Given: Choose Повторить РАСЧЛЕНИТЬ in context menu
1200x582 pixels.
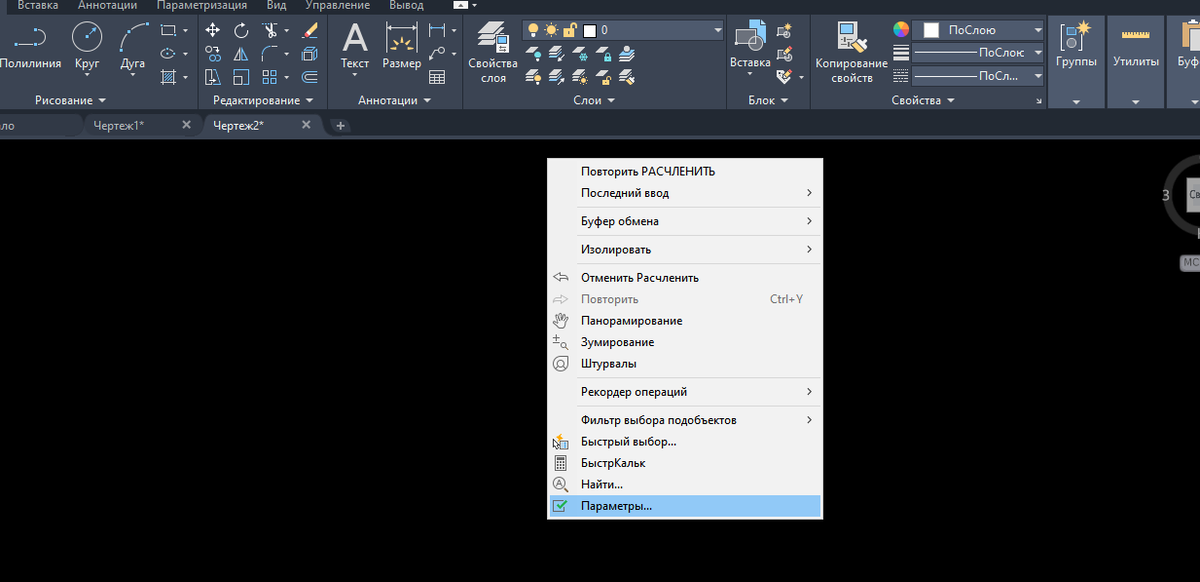Looking at the screenshot, I should [686, 171].
